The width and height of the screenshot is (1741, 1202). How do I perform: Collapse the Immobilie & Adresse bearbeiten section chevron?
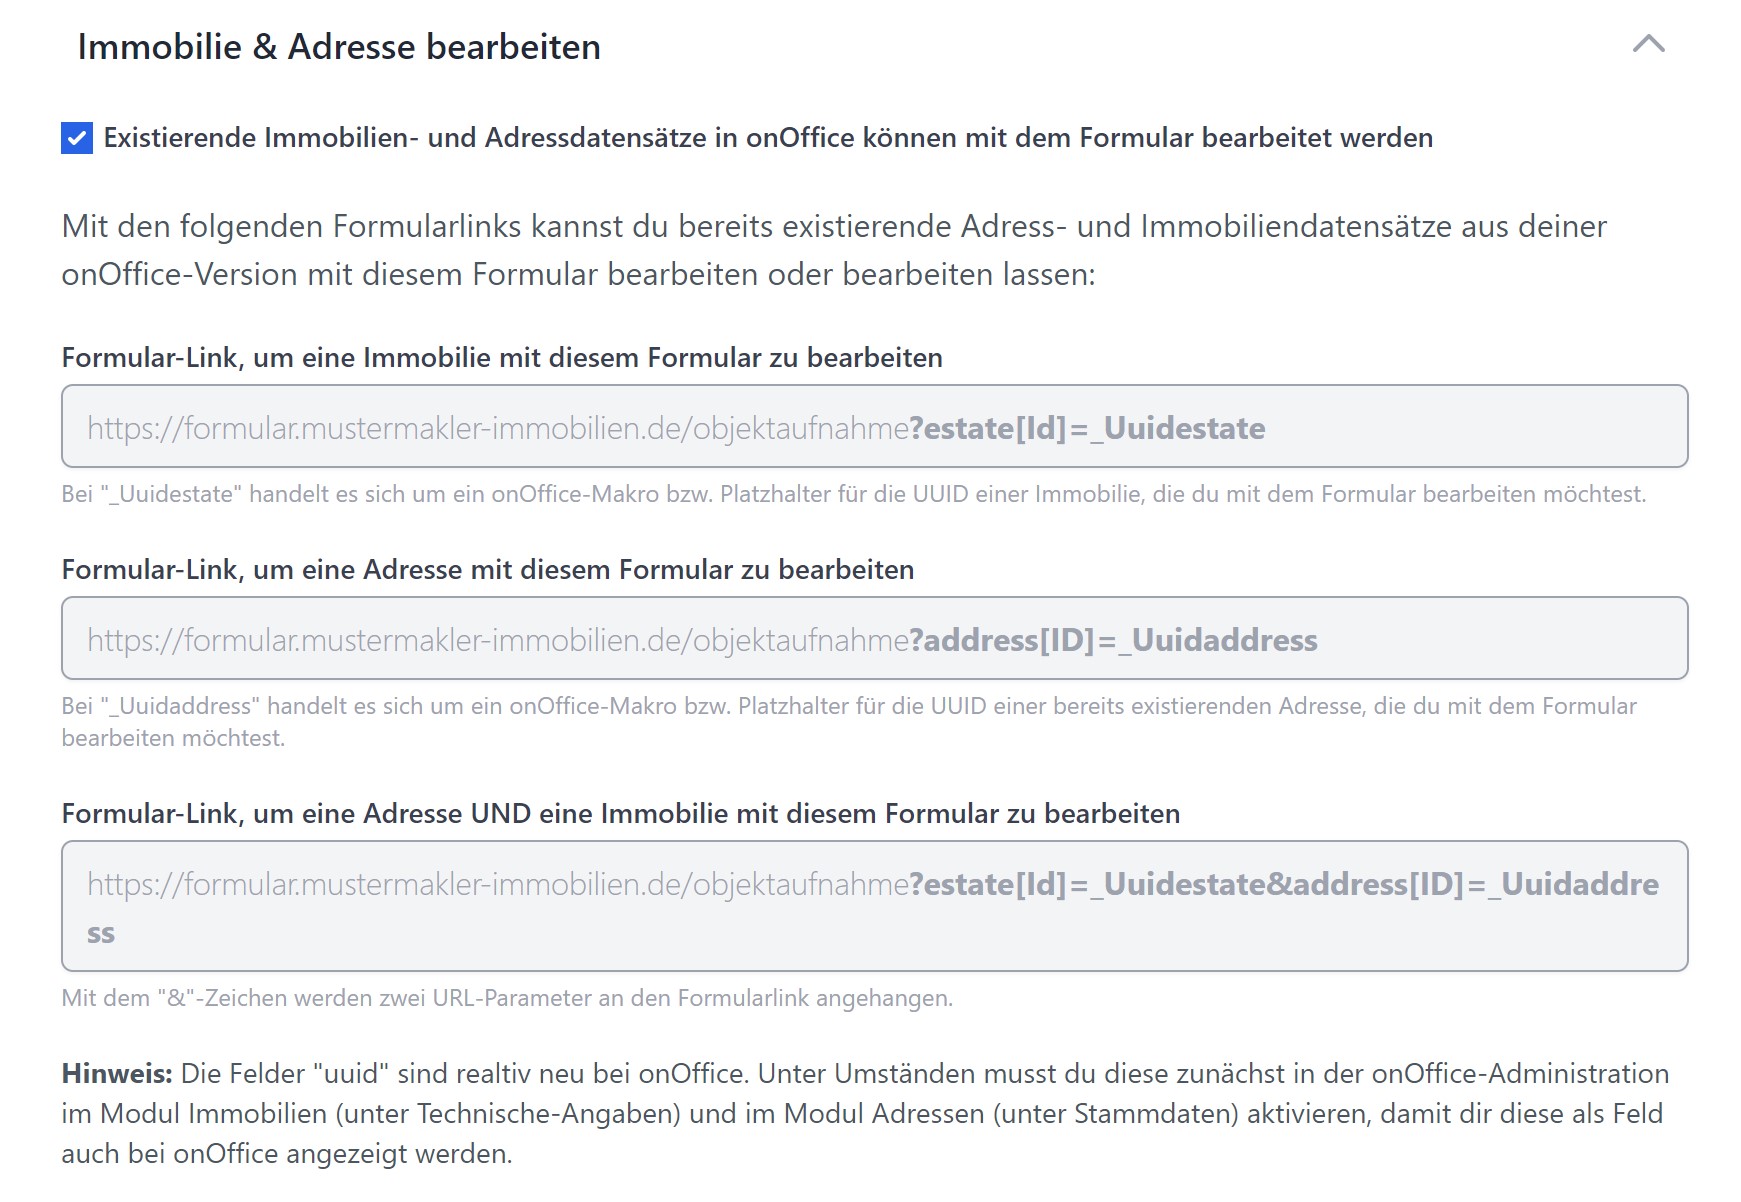coord(1648,44)
